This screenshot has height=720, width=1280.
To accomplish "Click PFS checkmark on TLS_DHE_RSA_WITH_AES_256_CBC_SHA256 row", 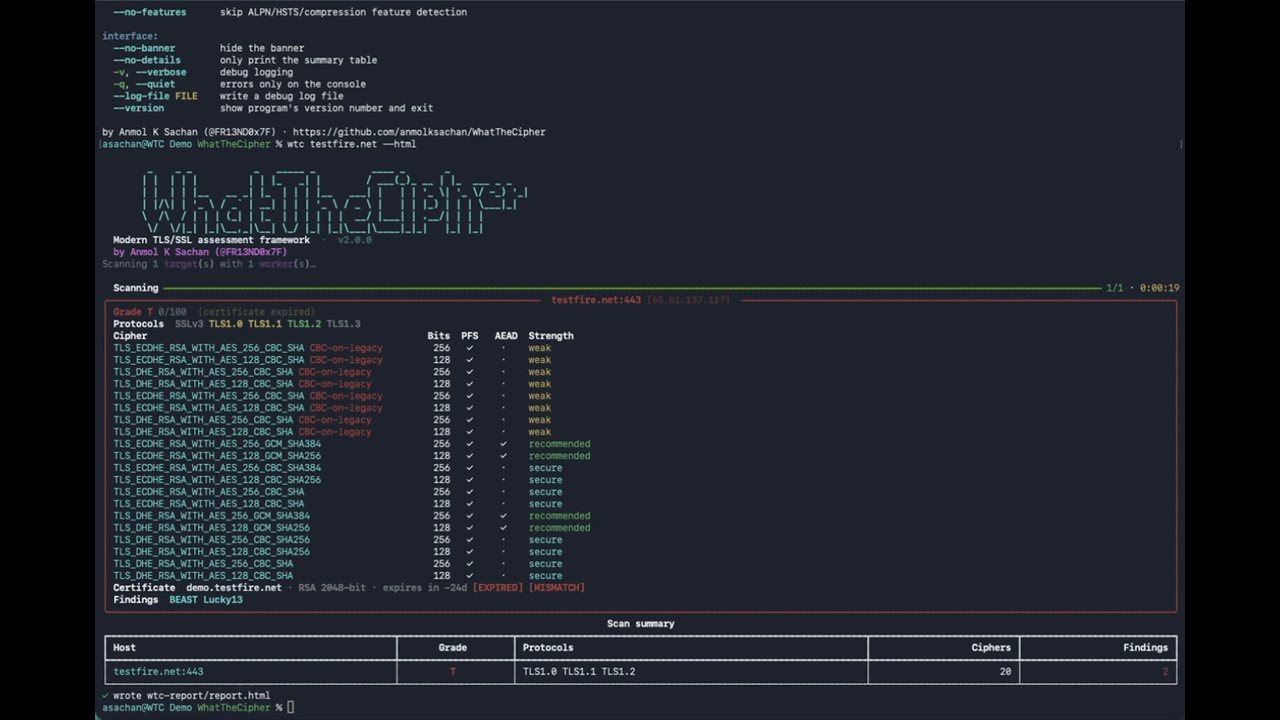I will point(470,540).
